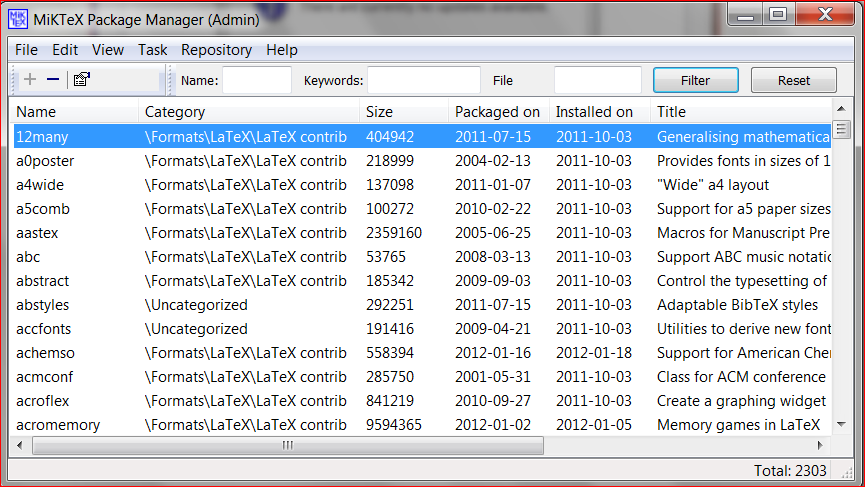Viewport: 865px width, 487px height.
Task: Click the vertical scrollbar up arrow
Action: click(x=841, y=109)
